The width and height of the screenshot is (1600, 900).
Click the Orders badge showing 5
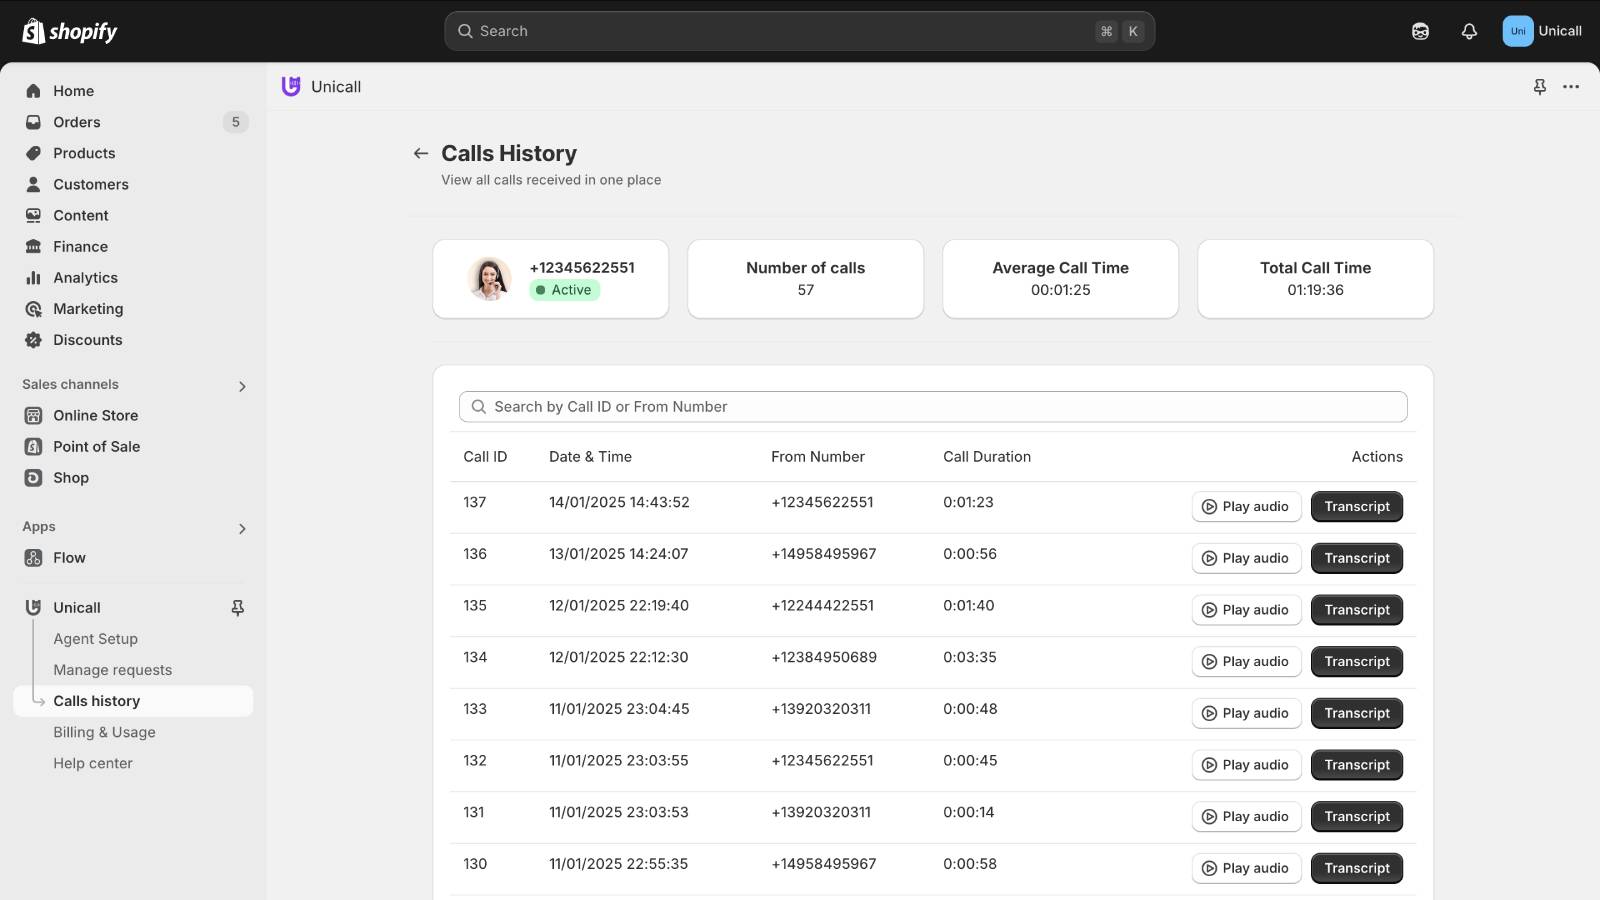(235, 122)
